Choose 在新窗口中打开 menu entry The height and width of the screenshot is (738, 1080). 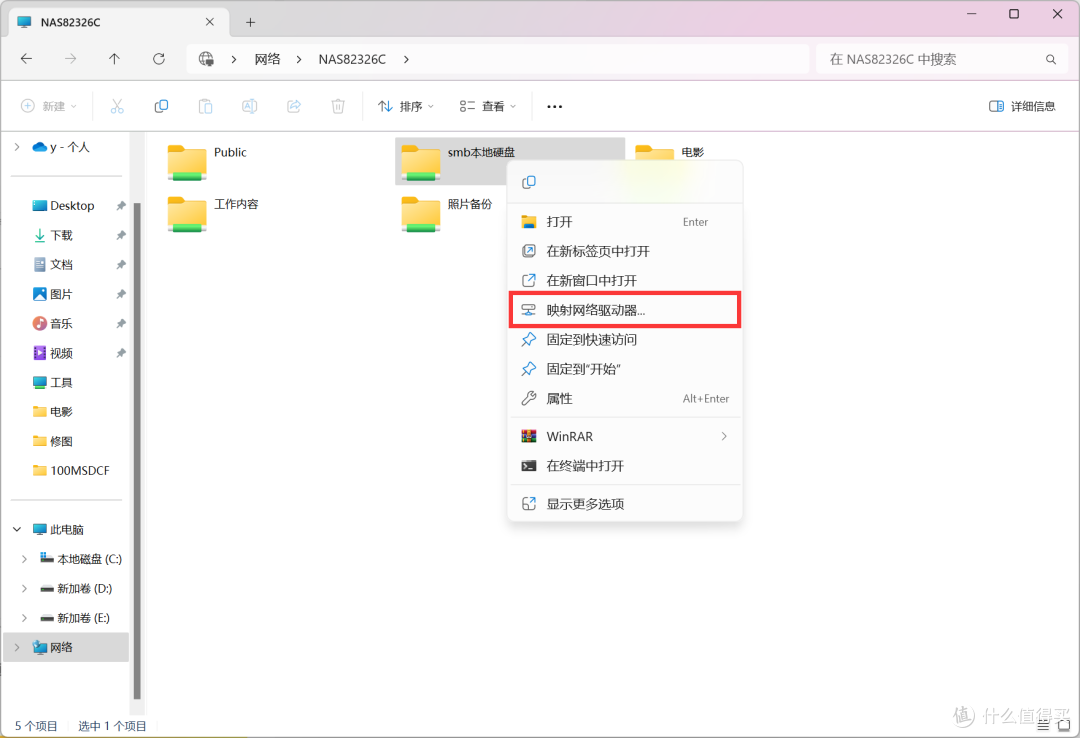click(x=625, y=280)
